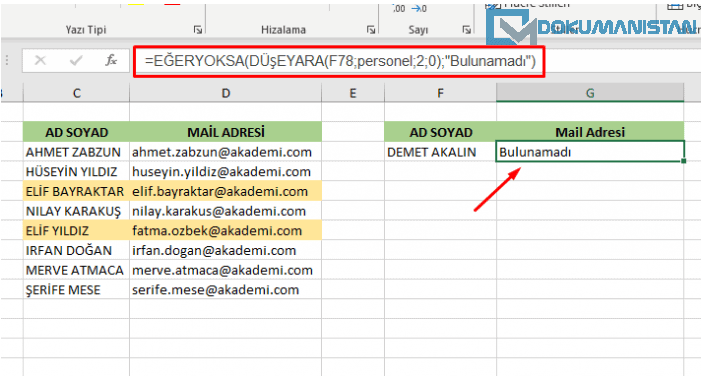Viewport: 704px width, 383px height.
Task: Select the Bulunamadı result cell
Action: (x=590, y=152)
